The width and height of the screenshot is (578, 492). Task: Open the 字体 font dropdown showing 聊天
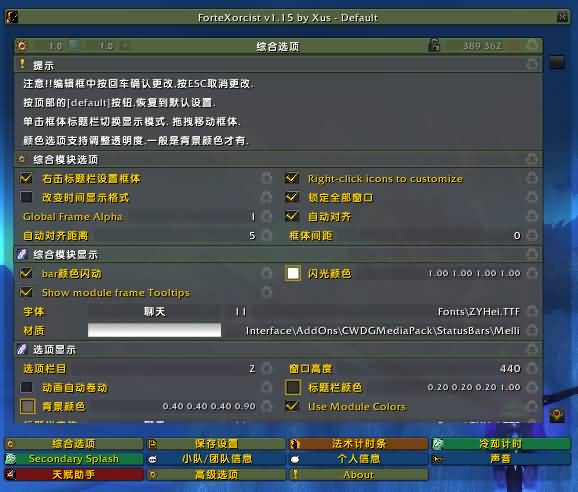(x=154, y=312)
